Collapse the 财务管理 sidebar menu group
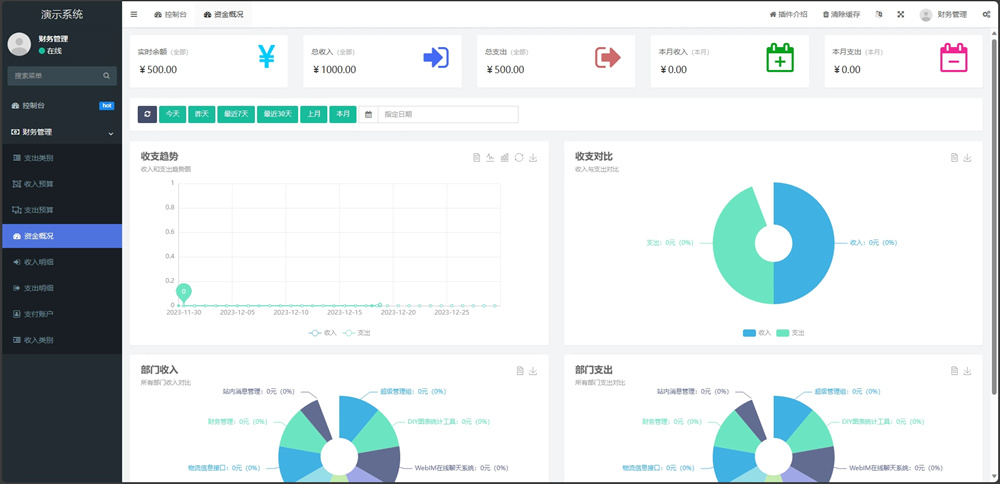The height and width of the screenshot is (484, 1000). (61, 133)
